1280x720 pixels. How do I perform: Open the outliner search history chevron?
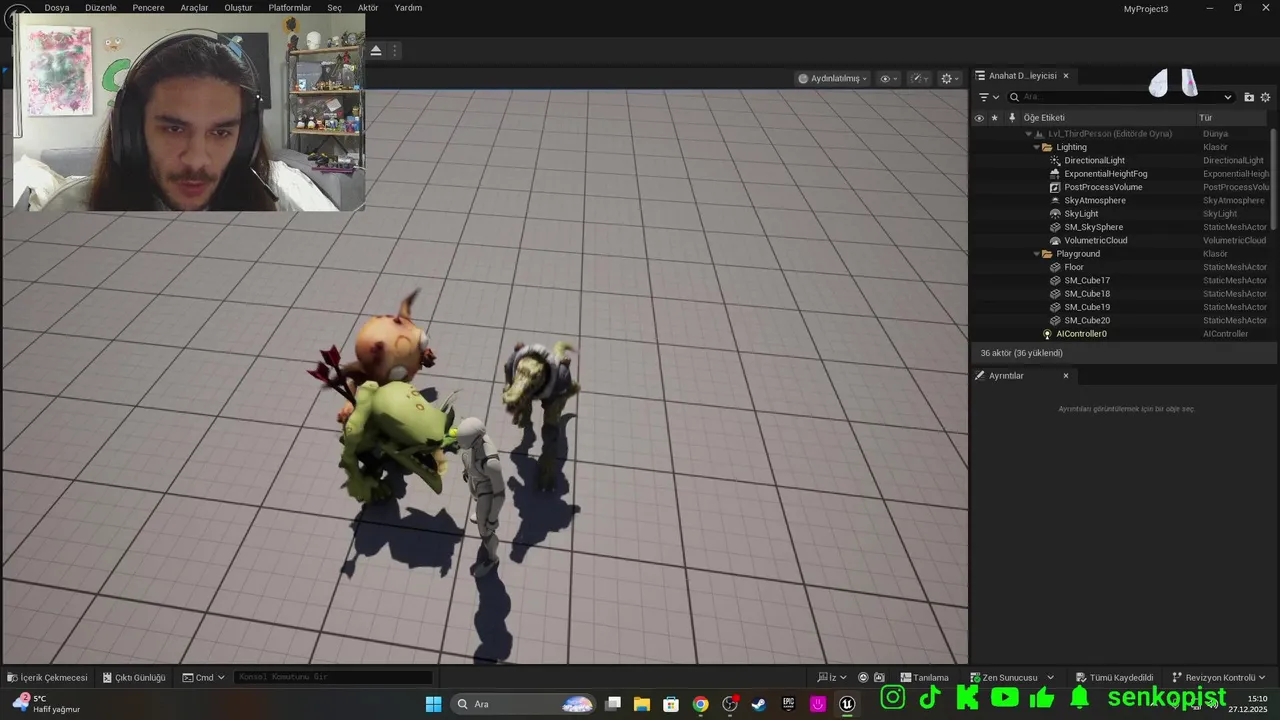point(1228,97)
